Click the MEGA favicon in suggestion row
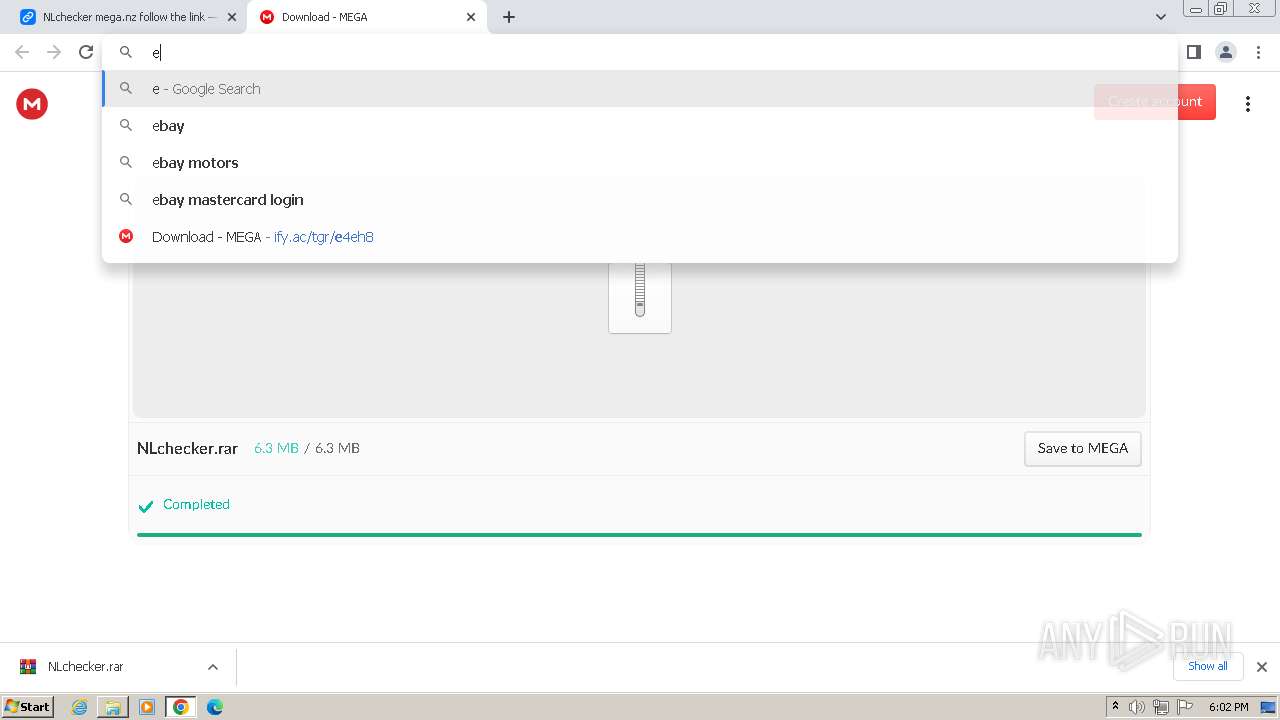The height and width of the screenshot is (720, 1280). pyautogui.click(x=126, y=236)
